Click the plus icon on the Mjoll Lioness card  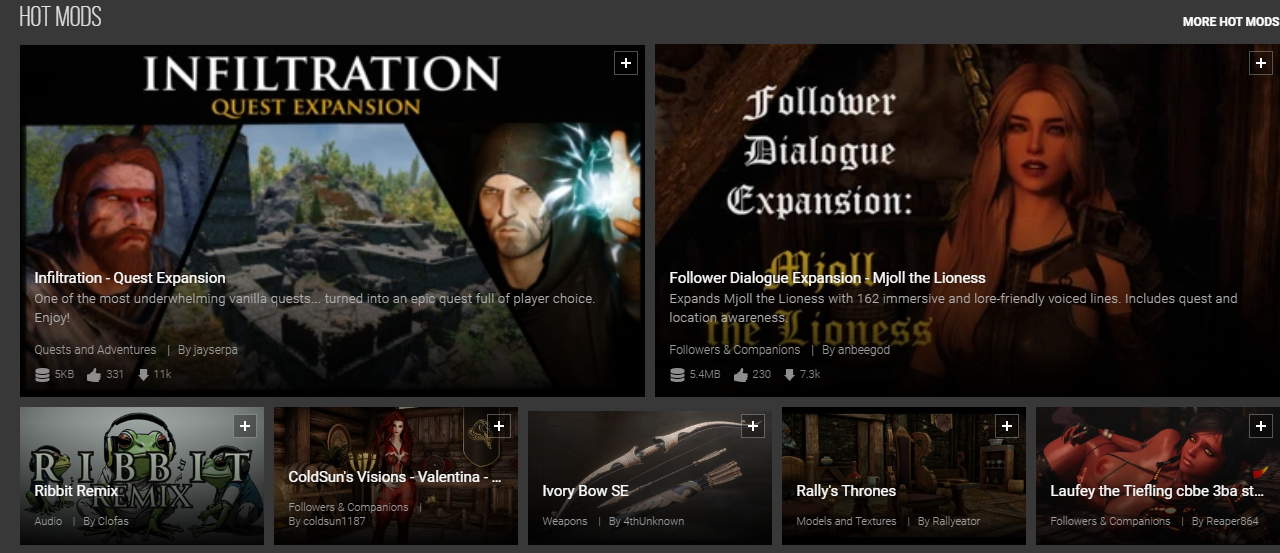pyautogui.click(x=1260, y=63)
